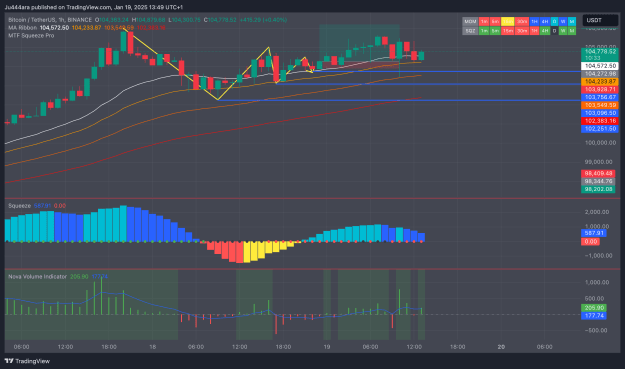
Task: Click the gray 98,344.76 price label
Action: 598,181
